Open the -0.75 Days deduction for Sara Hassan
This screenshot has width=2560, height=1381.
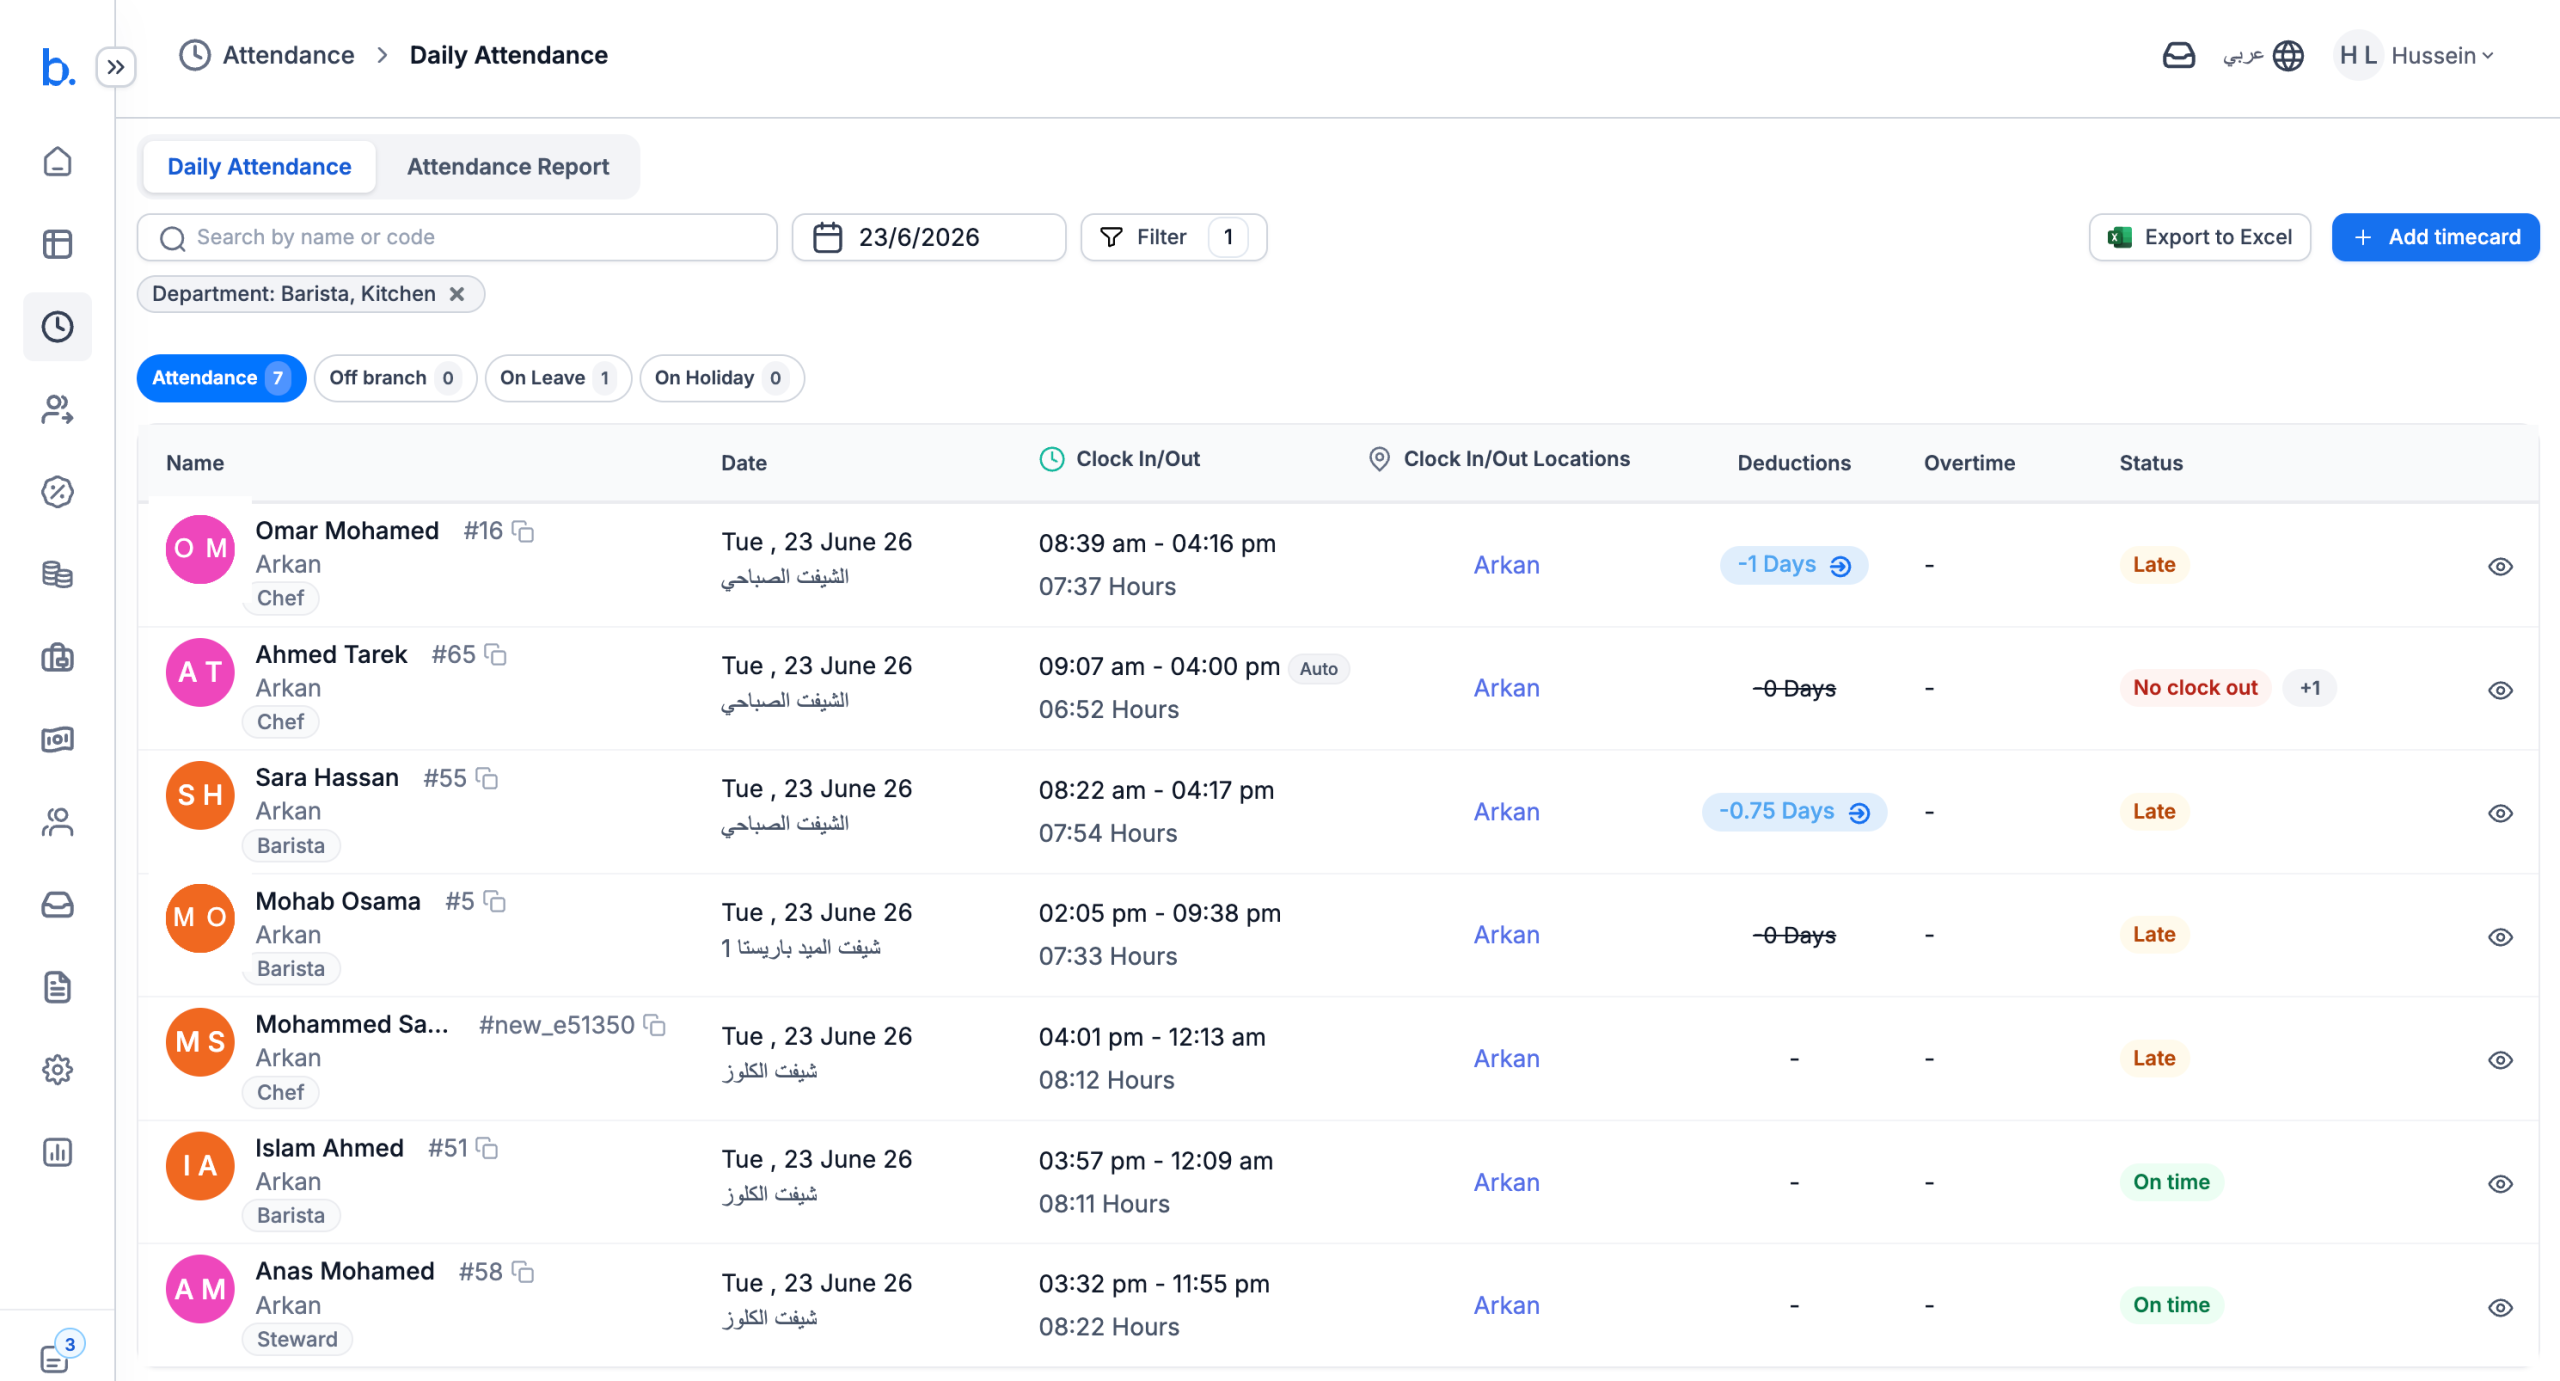[1794, 812]
